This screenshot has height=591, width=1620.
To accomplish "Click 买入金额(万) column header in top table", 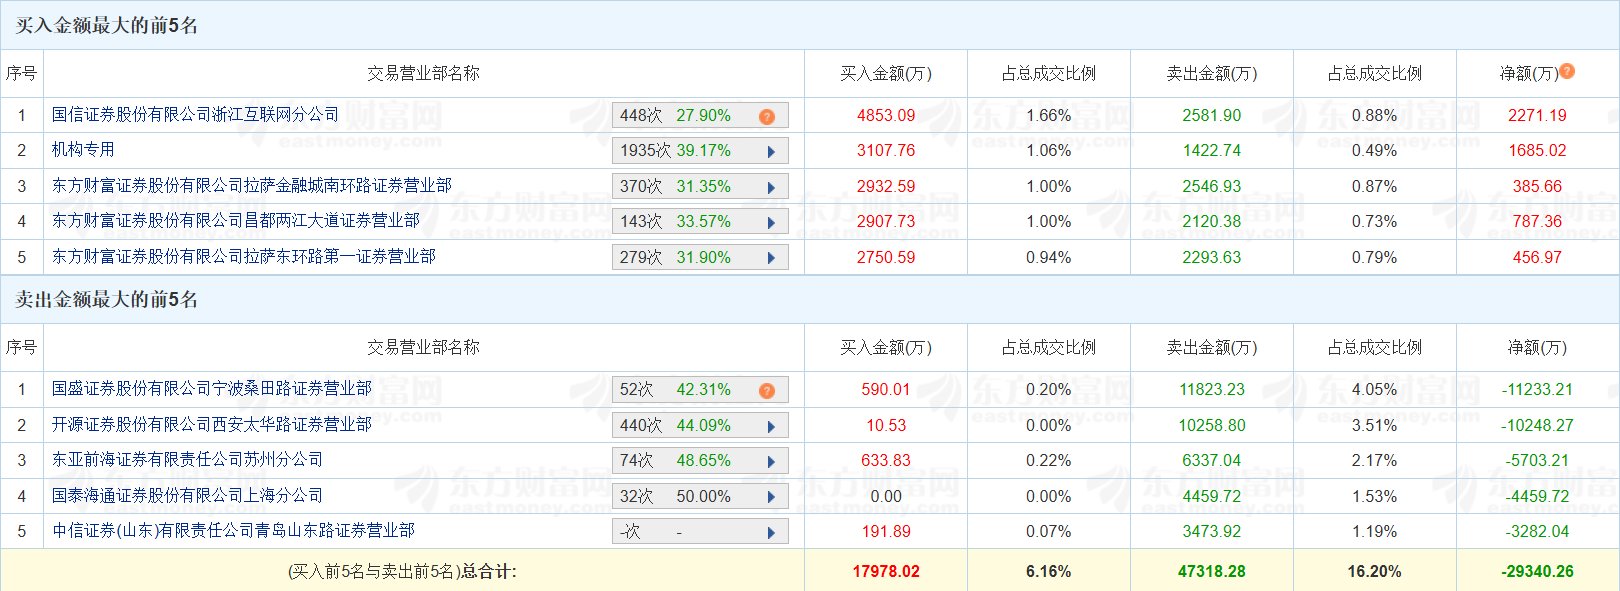I will (x=885, y=74).
